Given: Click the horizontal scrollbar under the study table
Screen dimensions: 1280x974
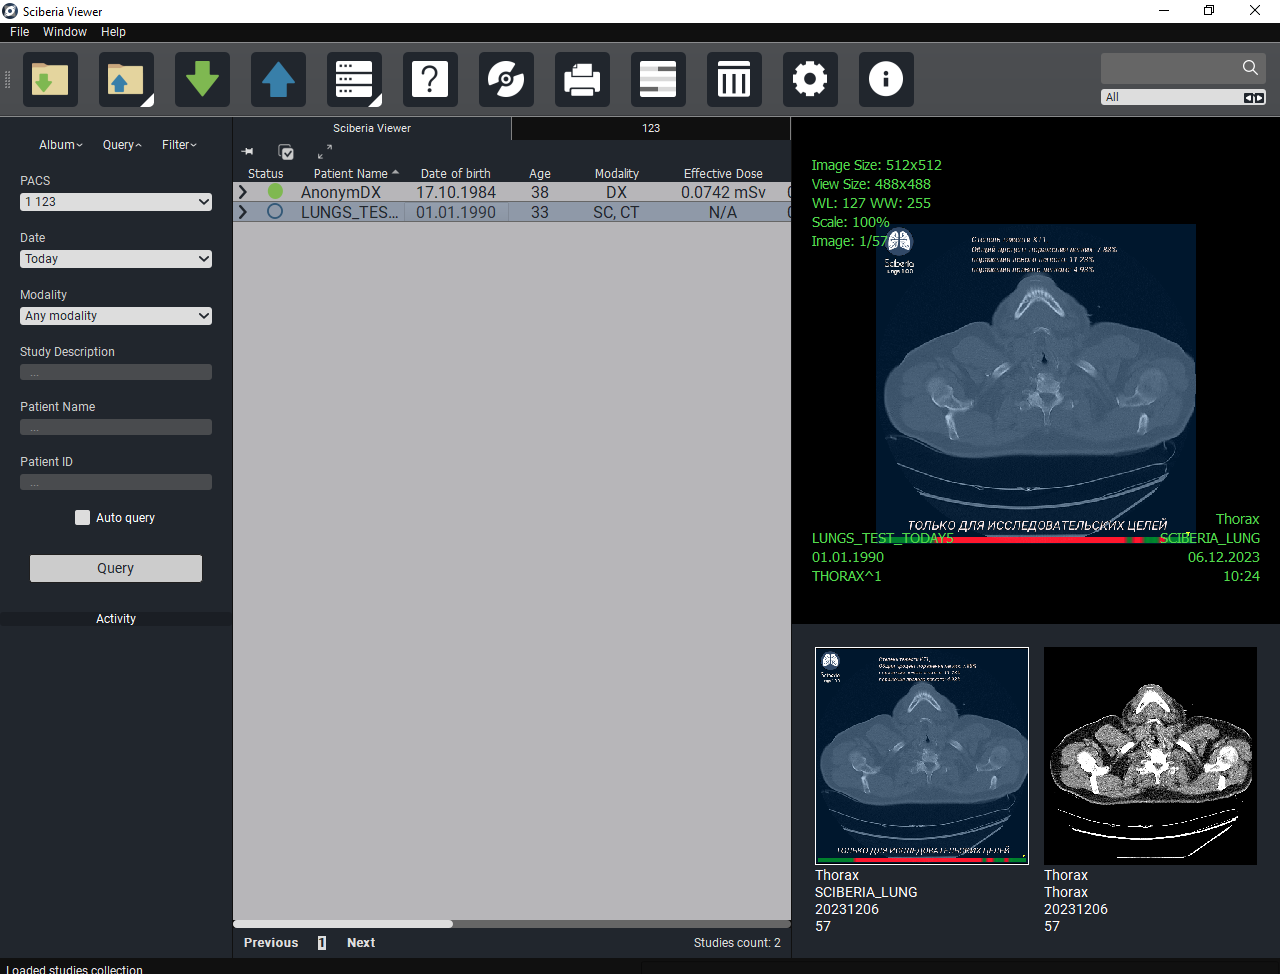Looking at the screenshot, I should 343,924.
